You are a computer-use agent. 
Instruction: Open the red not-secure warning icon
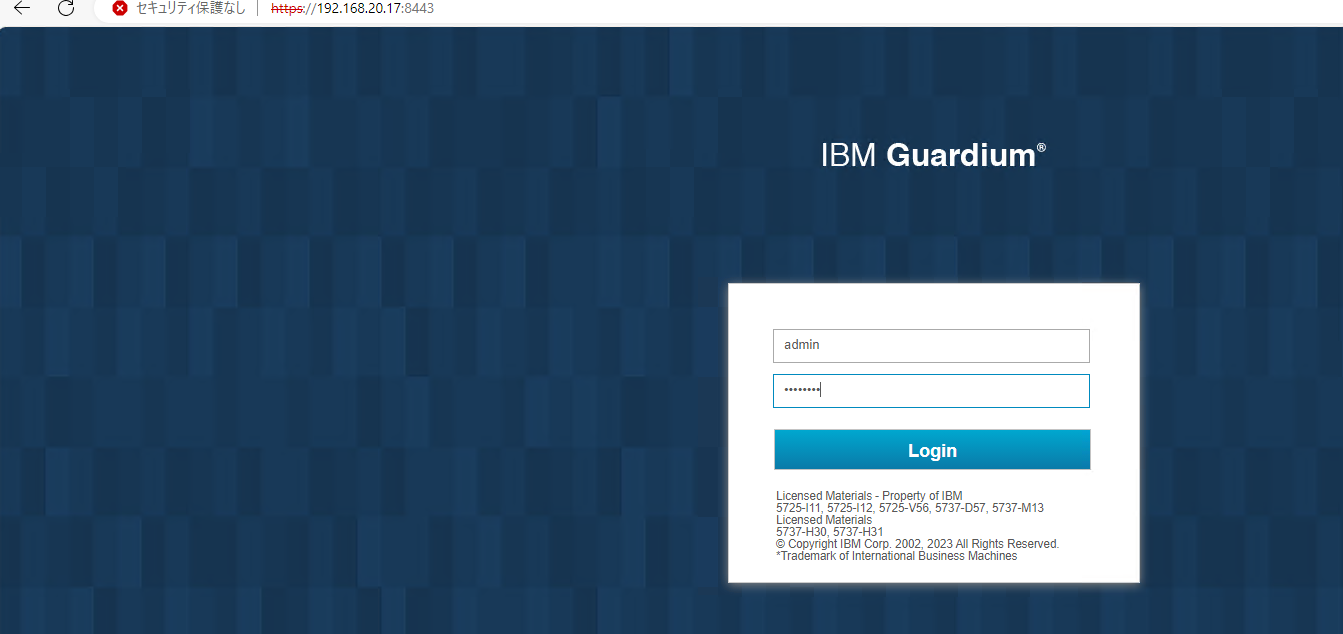pyautogui.click(x=120, y=8)
